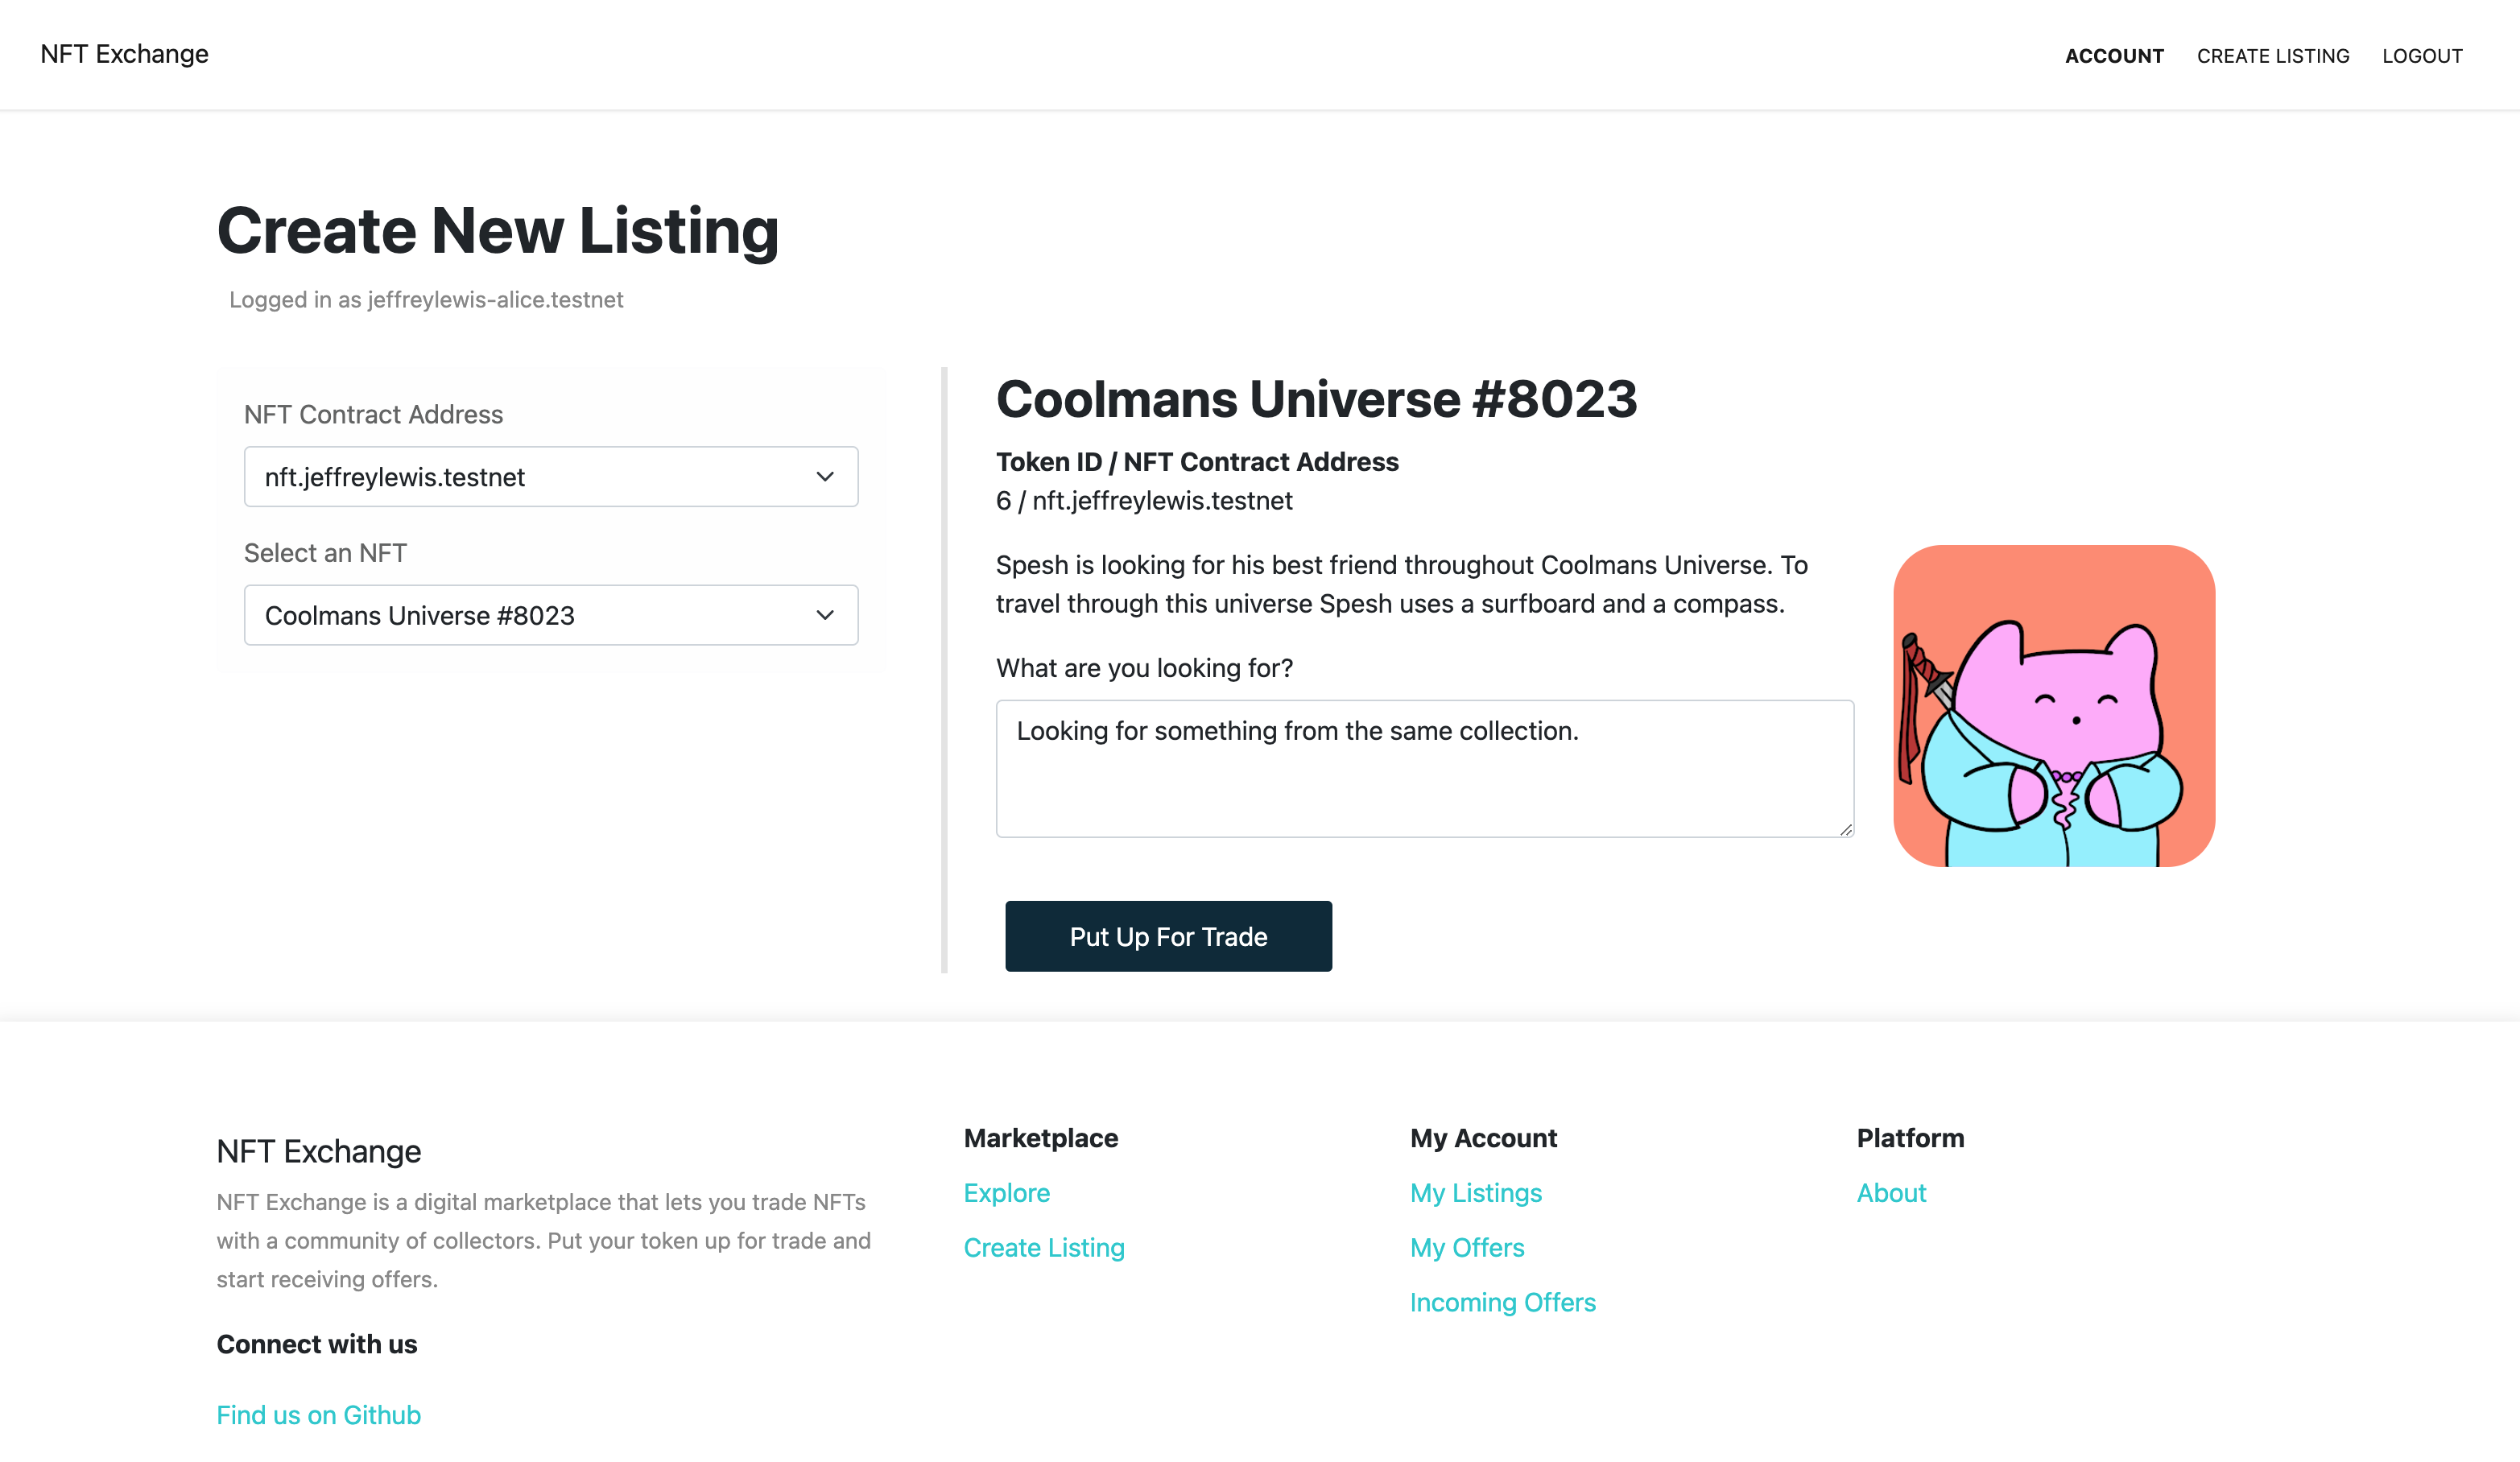Open the My Offers footer link
Image resolution: width=2520 pixels, height=1462 pixels.
click(x=1467, y=1248)
